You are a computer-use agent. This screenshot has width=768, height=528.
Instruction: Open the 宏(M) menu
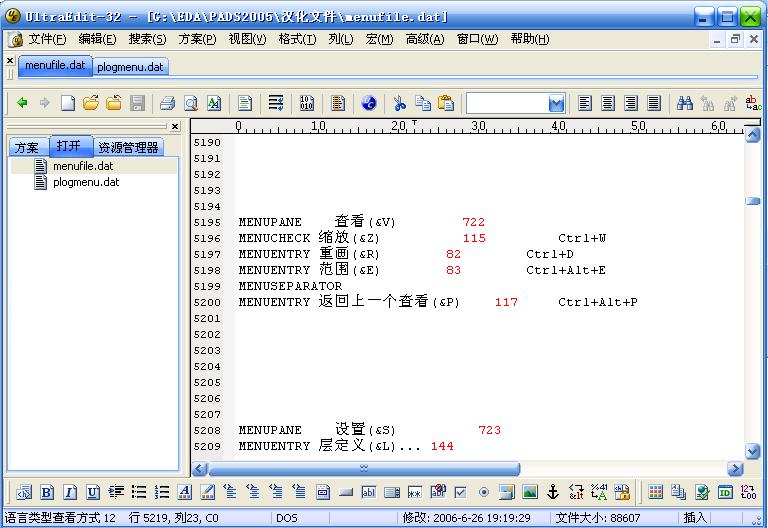pos(379,39)
